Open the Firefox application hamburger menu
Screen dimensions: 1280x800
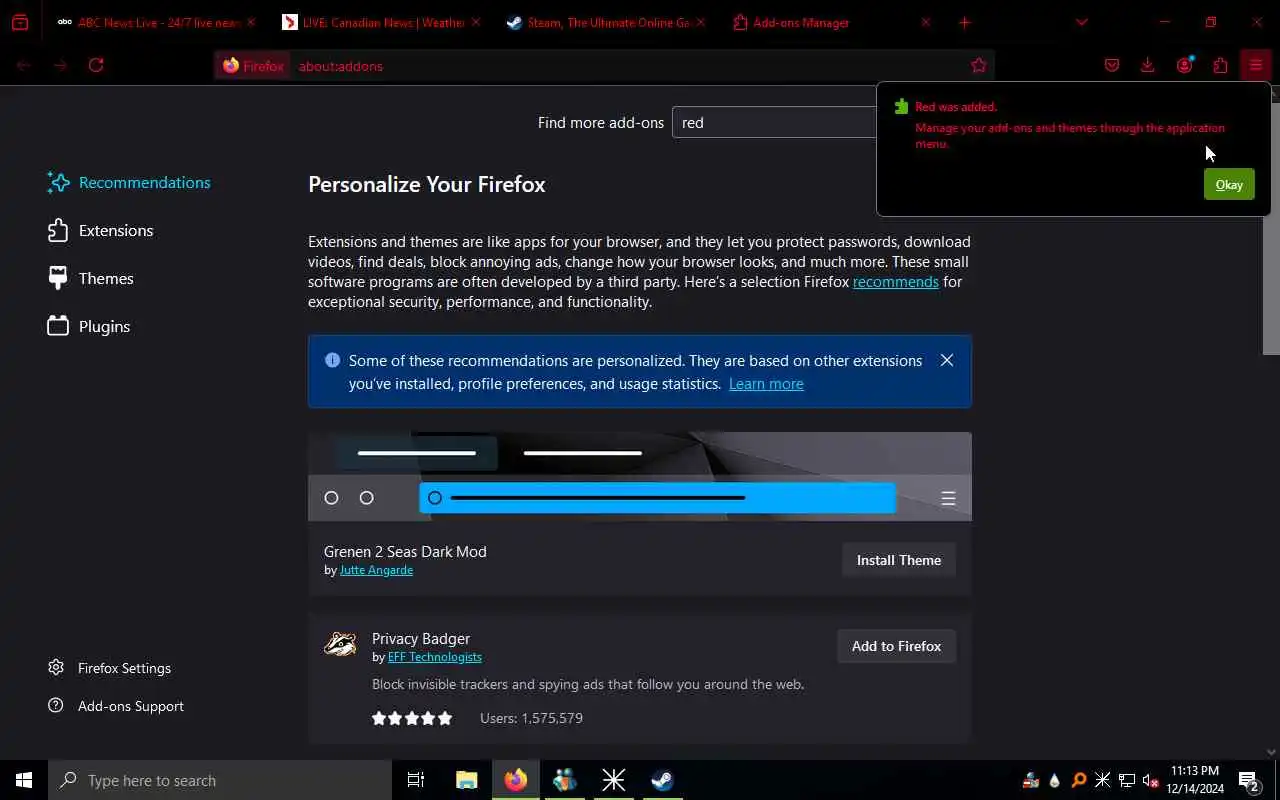[1256, 65]
